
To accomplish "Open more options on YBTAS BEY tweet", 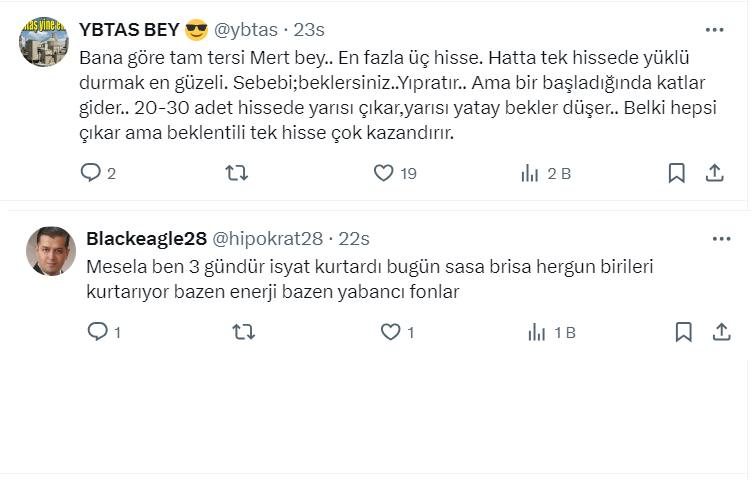I will pos(714,29).
